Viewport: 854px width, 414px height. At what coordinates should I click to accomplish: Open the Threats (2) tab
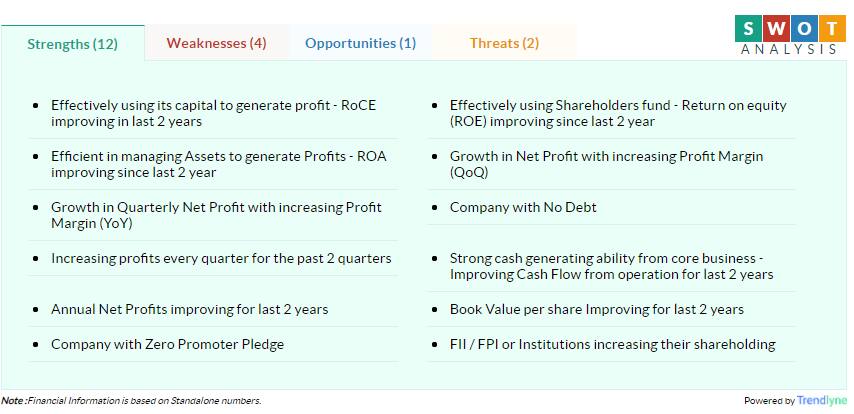[x=504, y=43]
